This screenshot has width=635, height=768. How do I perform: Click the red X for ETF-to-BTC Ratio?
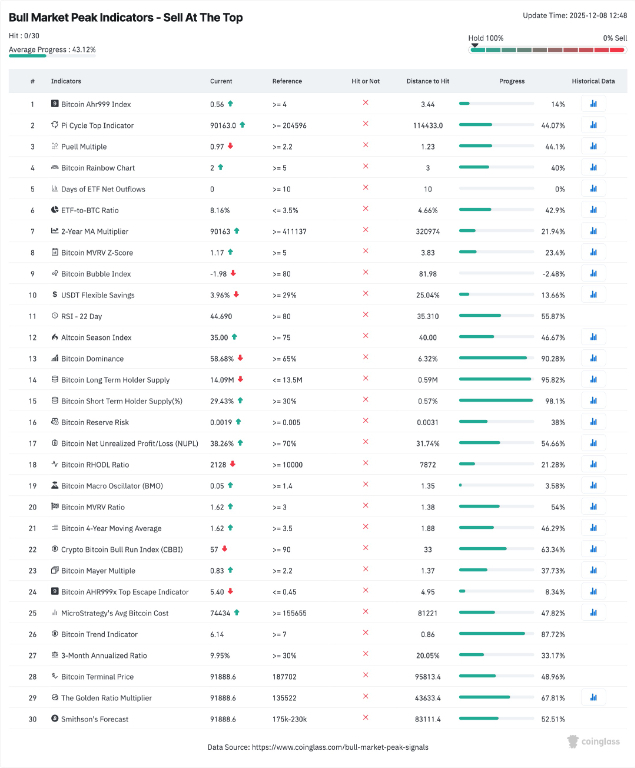(x=365, y=210)
